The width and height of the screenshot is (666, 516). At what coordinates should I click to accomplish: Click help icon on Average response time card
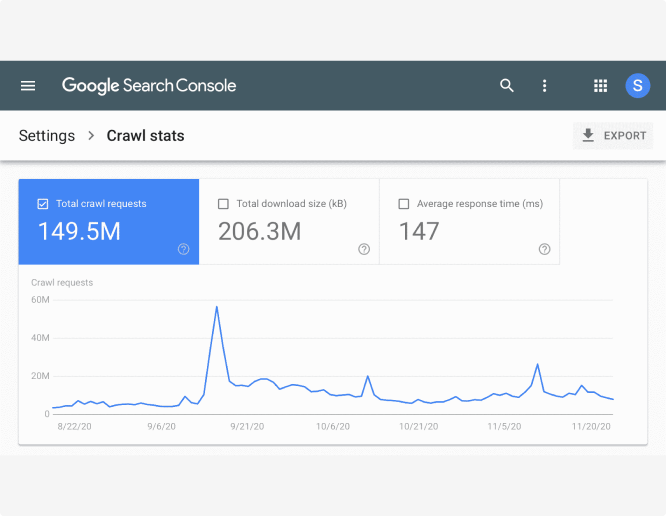(544, 249)
